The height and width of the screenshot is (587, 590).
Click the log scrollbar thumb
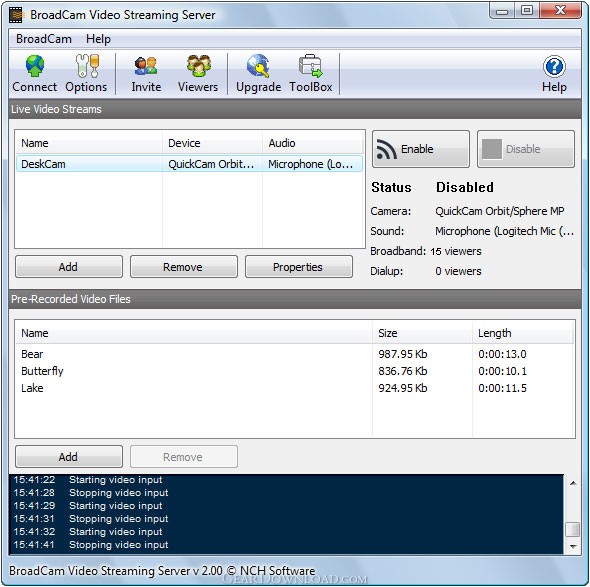point(572,529)
